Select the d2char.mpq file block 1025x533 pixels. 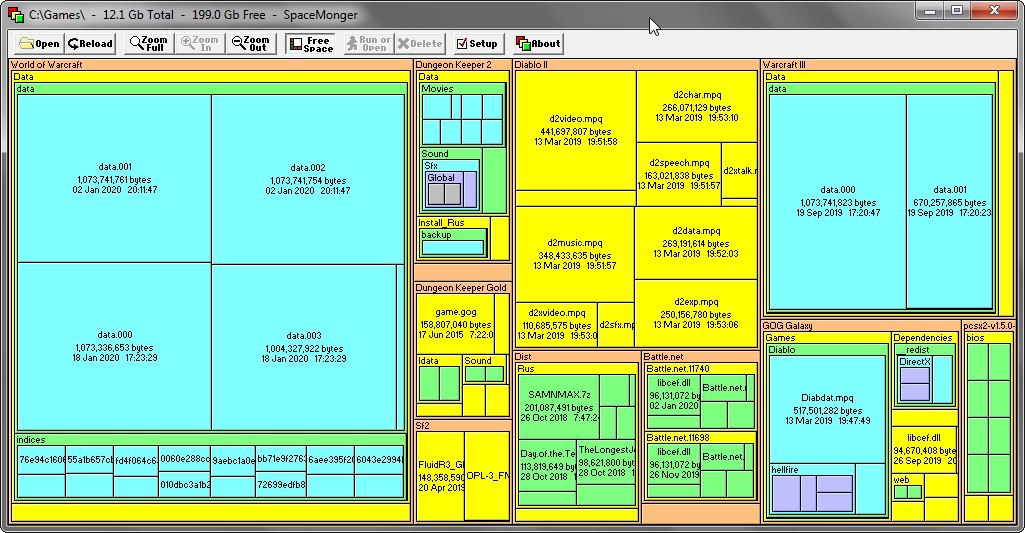[696, 107]
